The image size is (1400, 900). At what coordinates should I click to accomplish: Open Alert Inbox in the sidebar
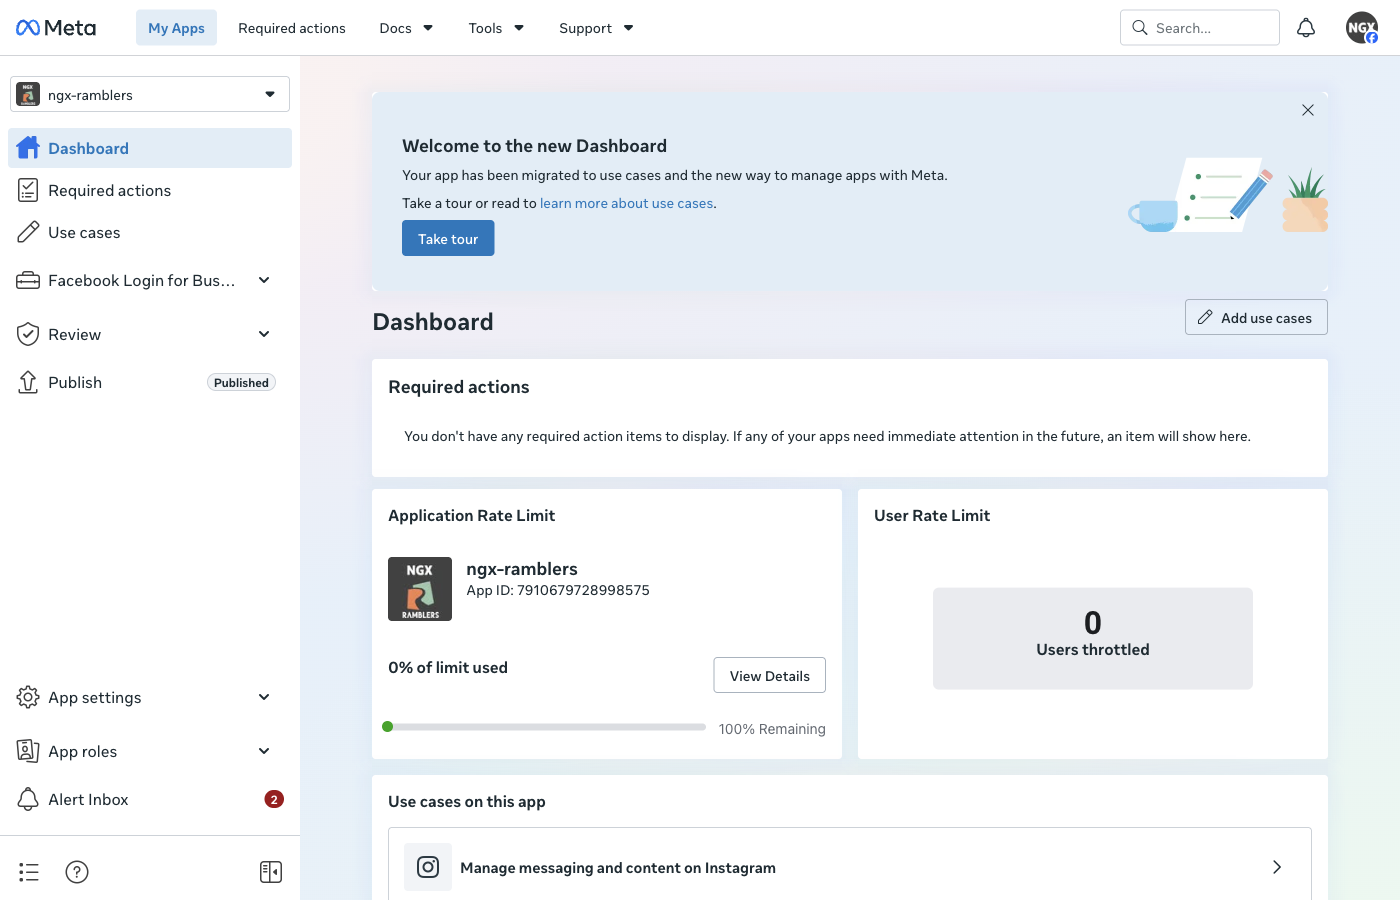click(150, 799)
